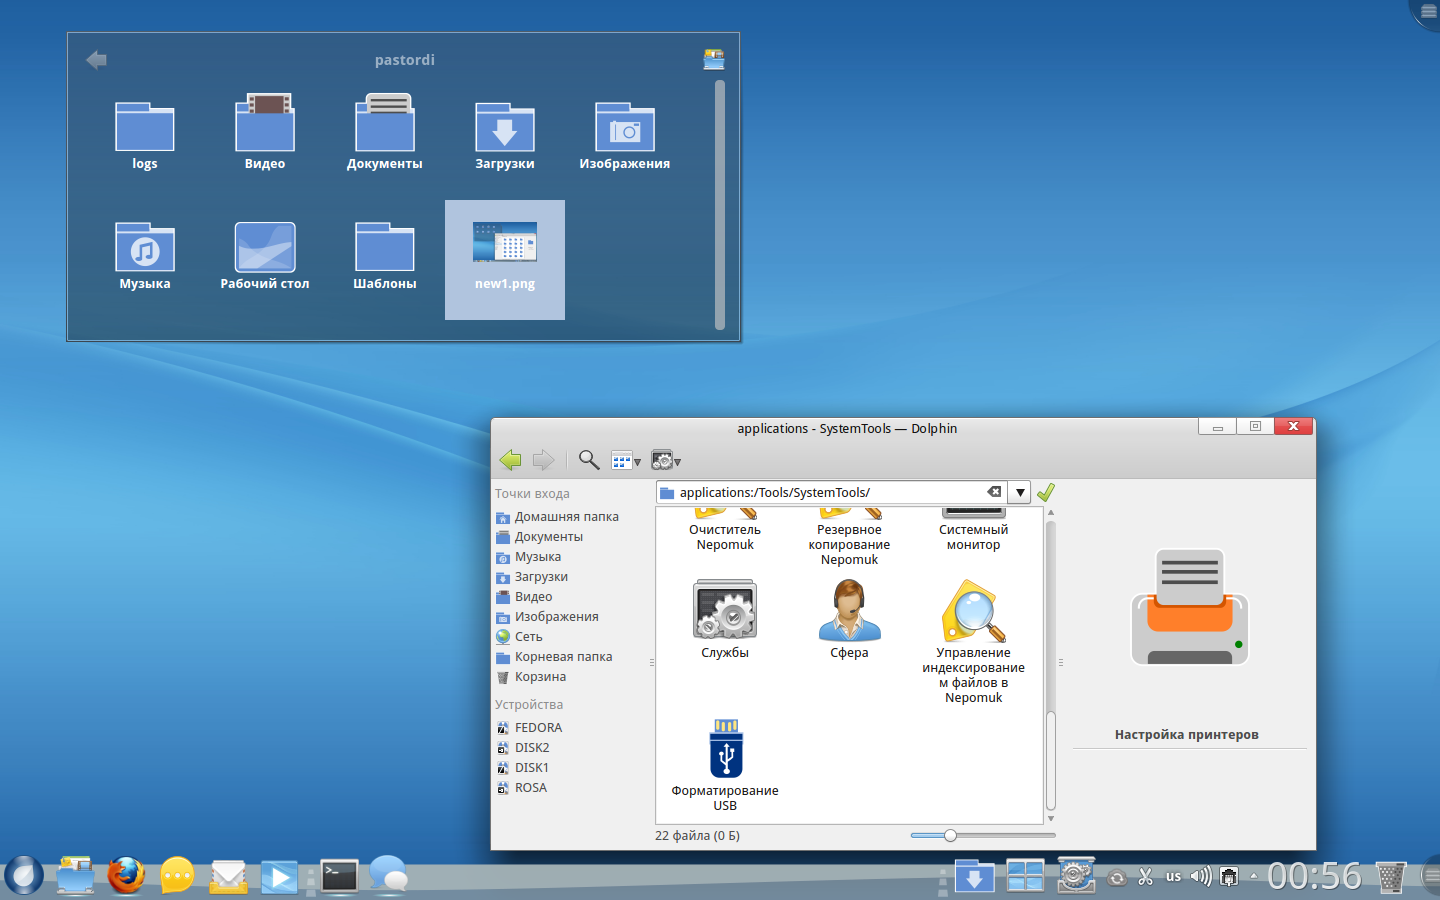Click the zoom slider in Dolphin status bar
Image resolution: width=1440 pixels, height=900 pixels.
point(950,835)
